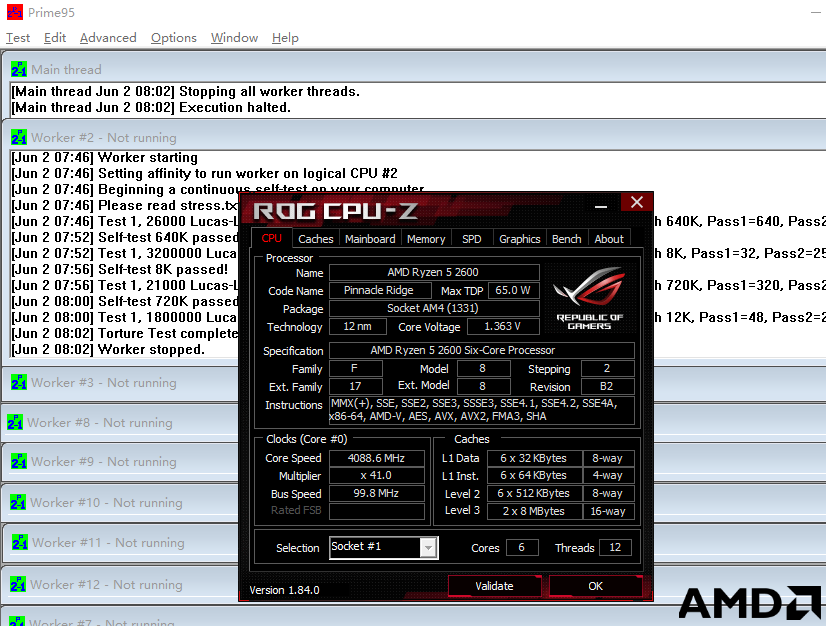Click the 'Execution halted' log line
The image size is (826, 626).
point(151,107)
